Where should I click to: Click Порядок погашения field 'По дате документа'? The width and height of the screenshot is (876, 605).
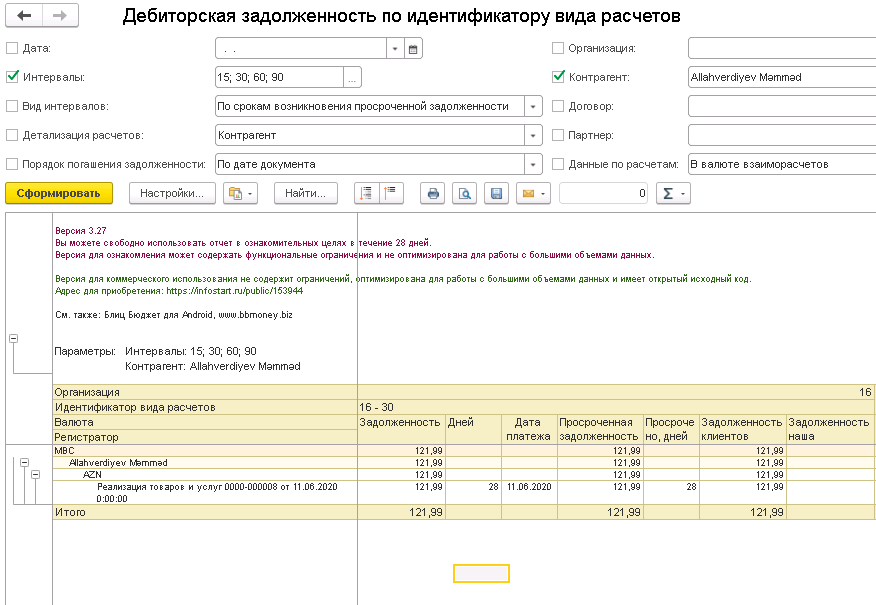pos(370,165)
